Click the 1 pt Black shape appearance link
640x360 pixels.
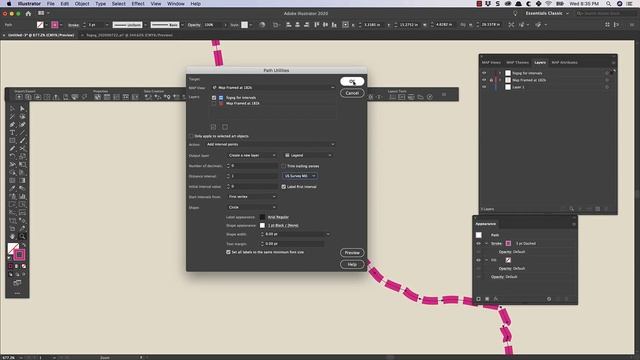point(283,225)
